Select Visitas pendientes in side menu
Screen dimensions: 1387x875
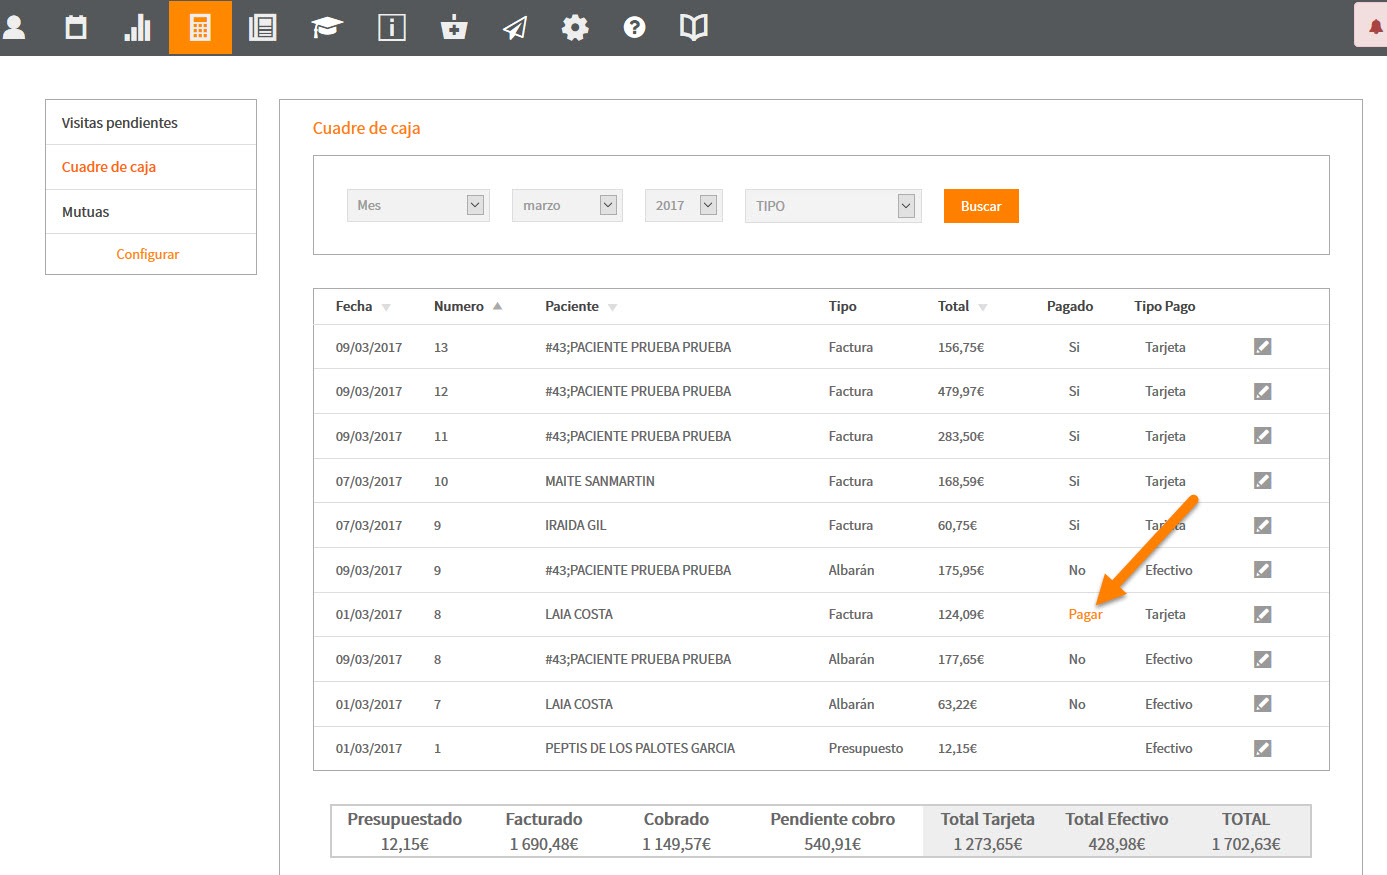coord(120,123)
